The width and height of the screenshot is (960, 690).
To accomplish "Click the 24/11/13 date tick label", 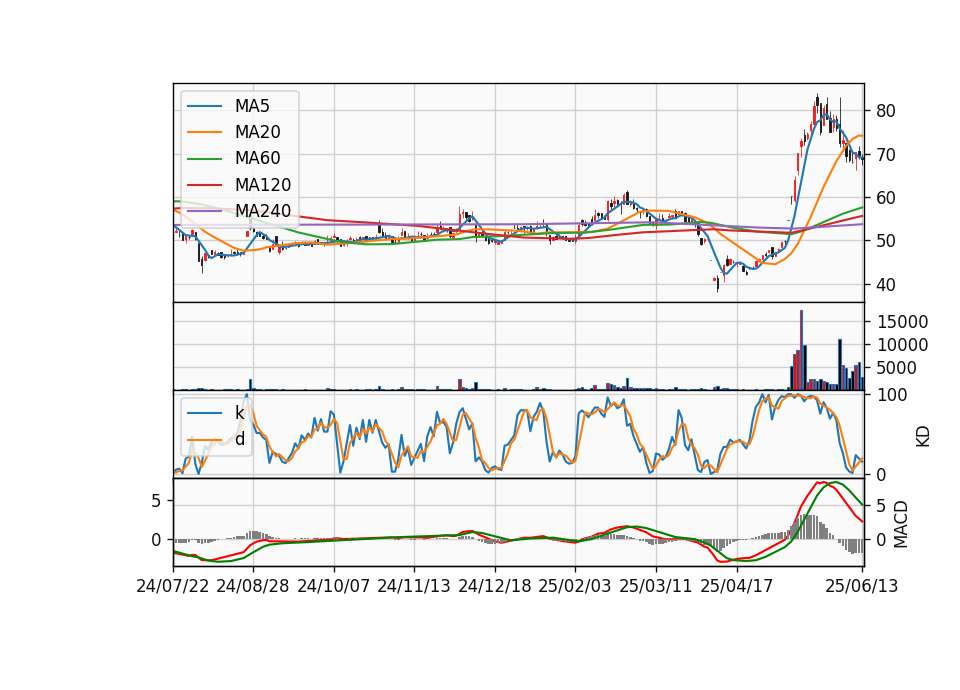I will pos(414,587).
